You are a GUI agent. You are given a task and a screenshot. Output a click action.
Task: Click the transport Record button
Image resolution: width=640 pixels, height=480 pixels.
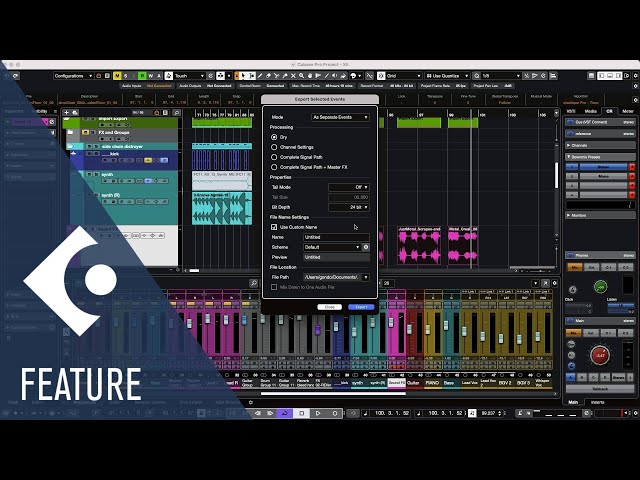point(335,412)
